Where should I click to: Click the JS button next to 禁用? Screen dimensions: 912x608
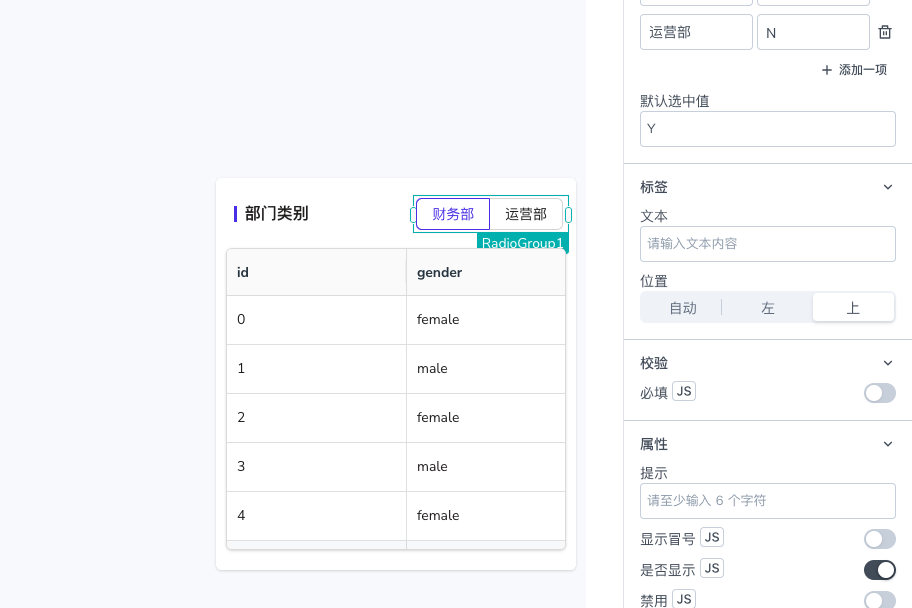(x=684, y=599)
